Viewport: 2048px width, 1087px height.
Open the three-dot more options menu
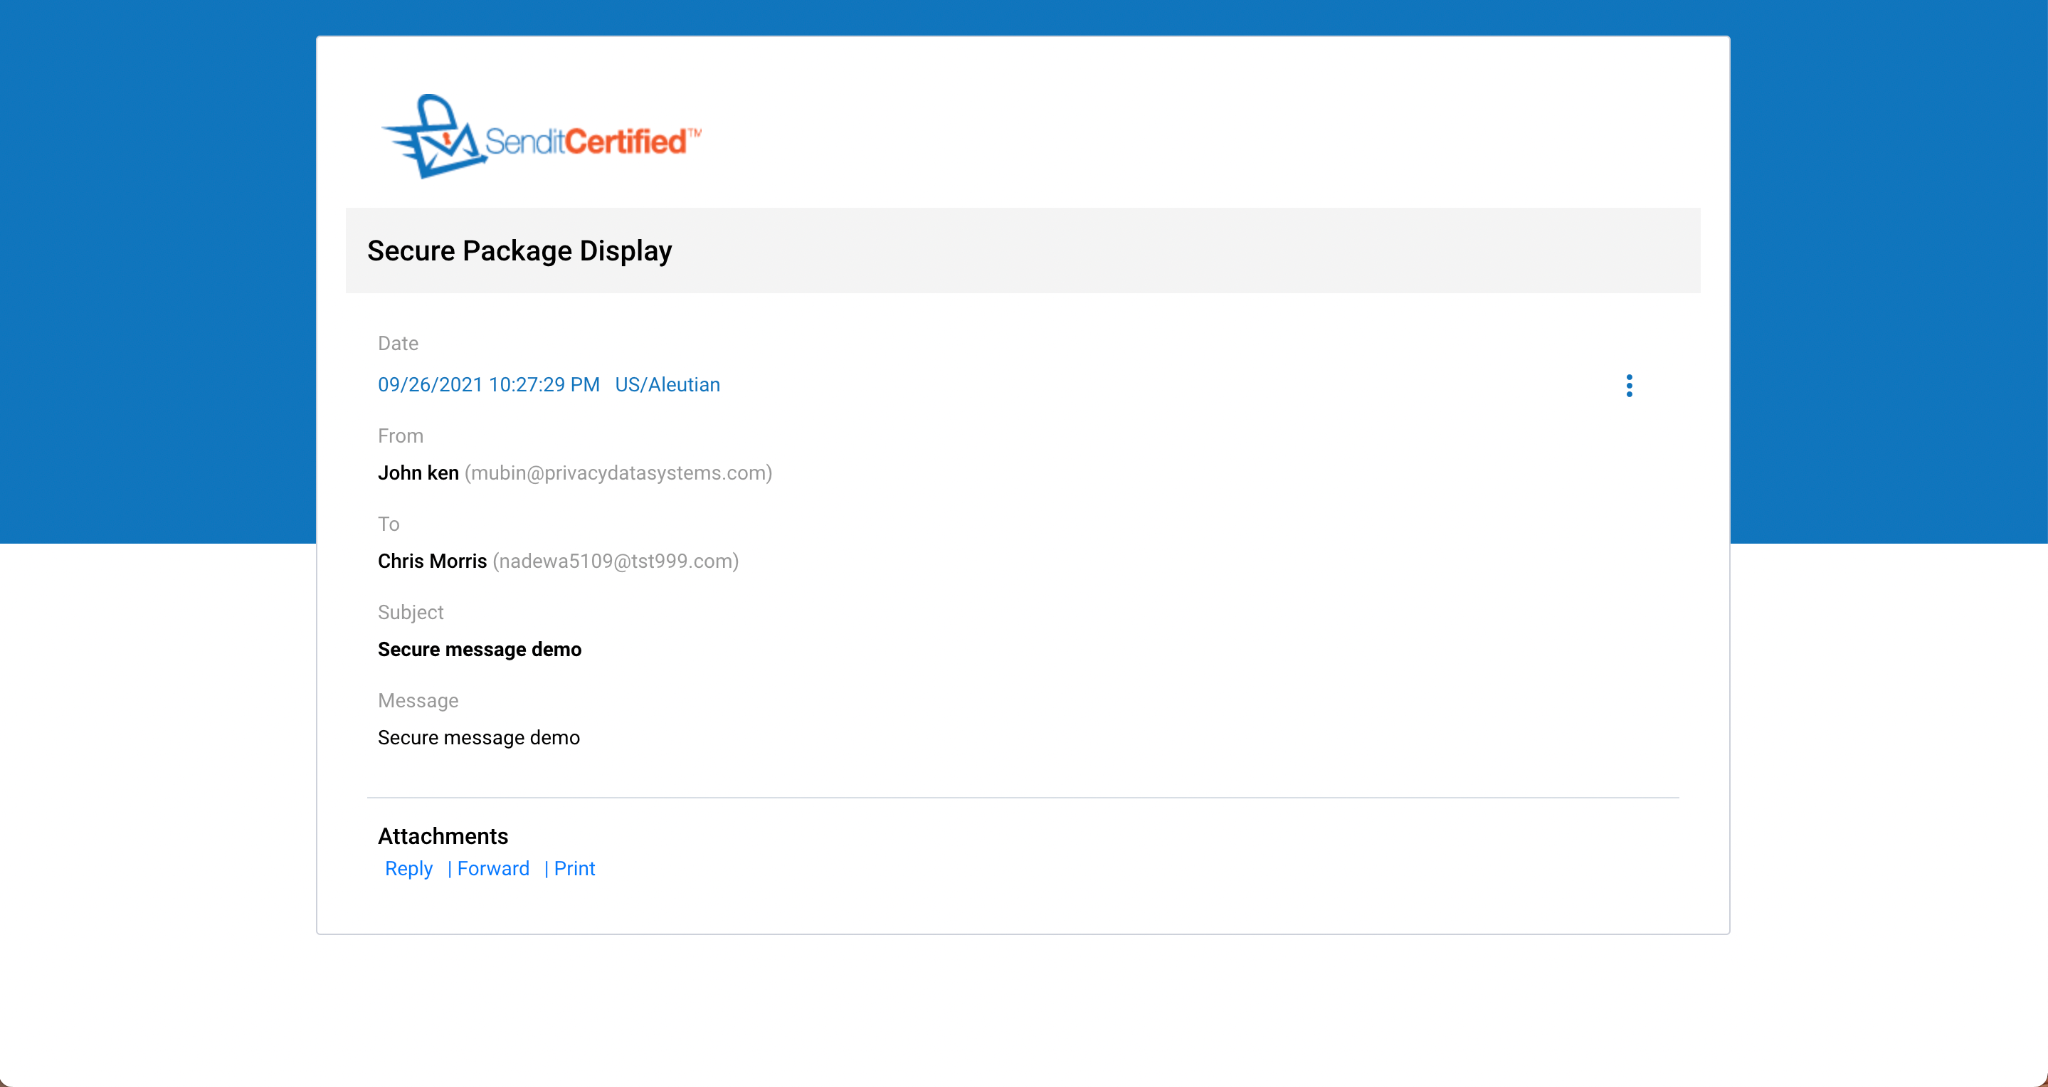1629,386
